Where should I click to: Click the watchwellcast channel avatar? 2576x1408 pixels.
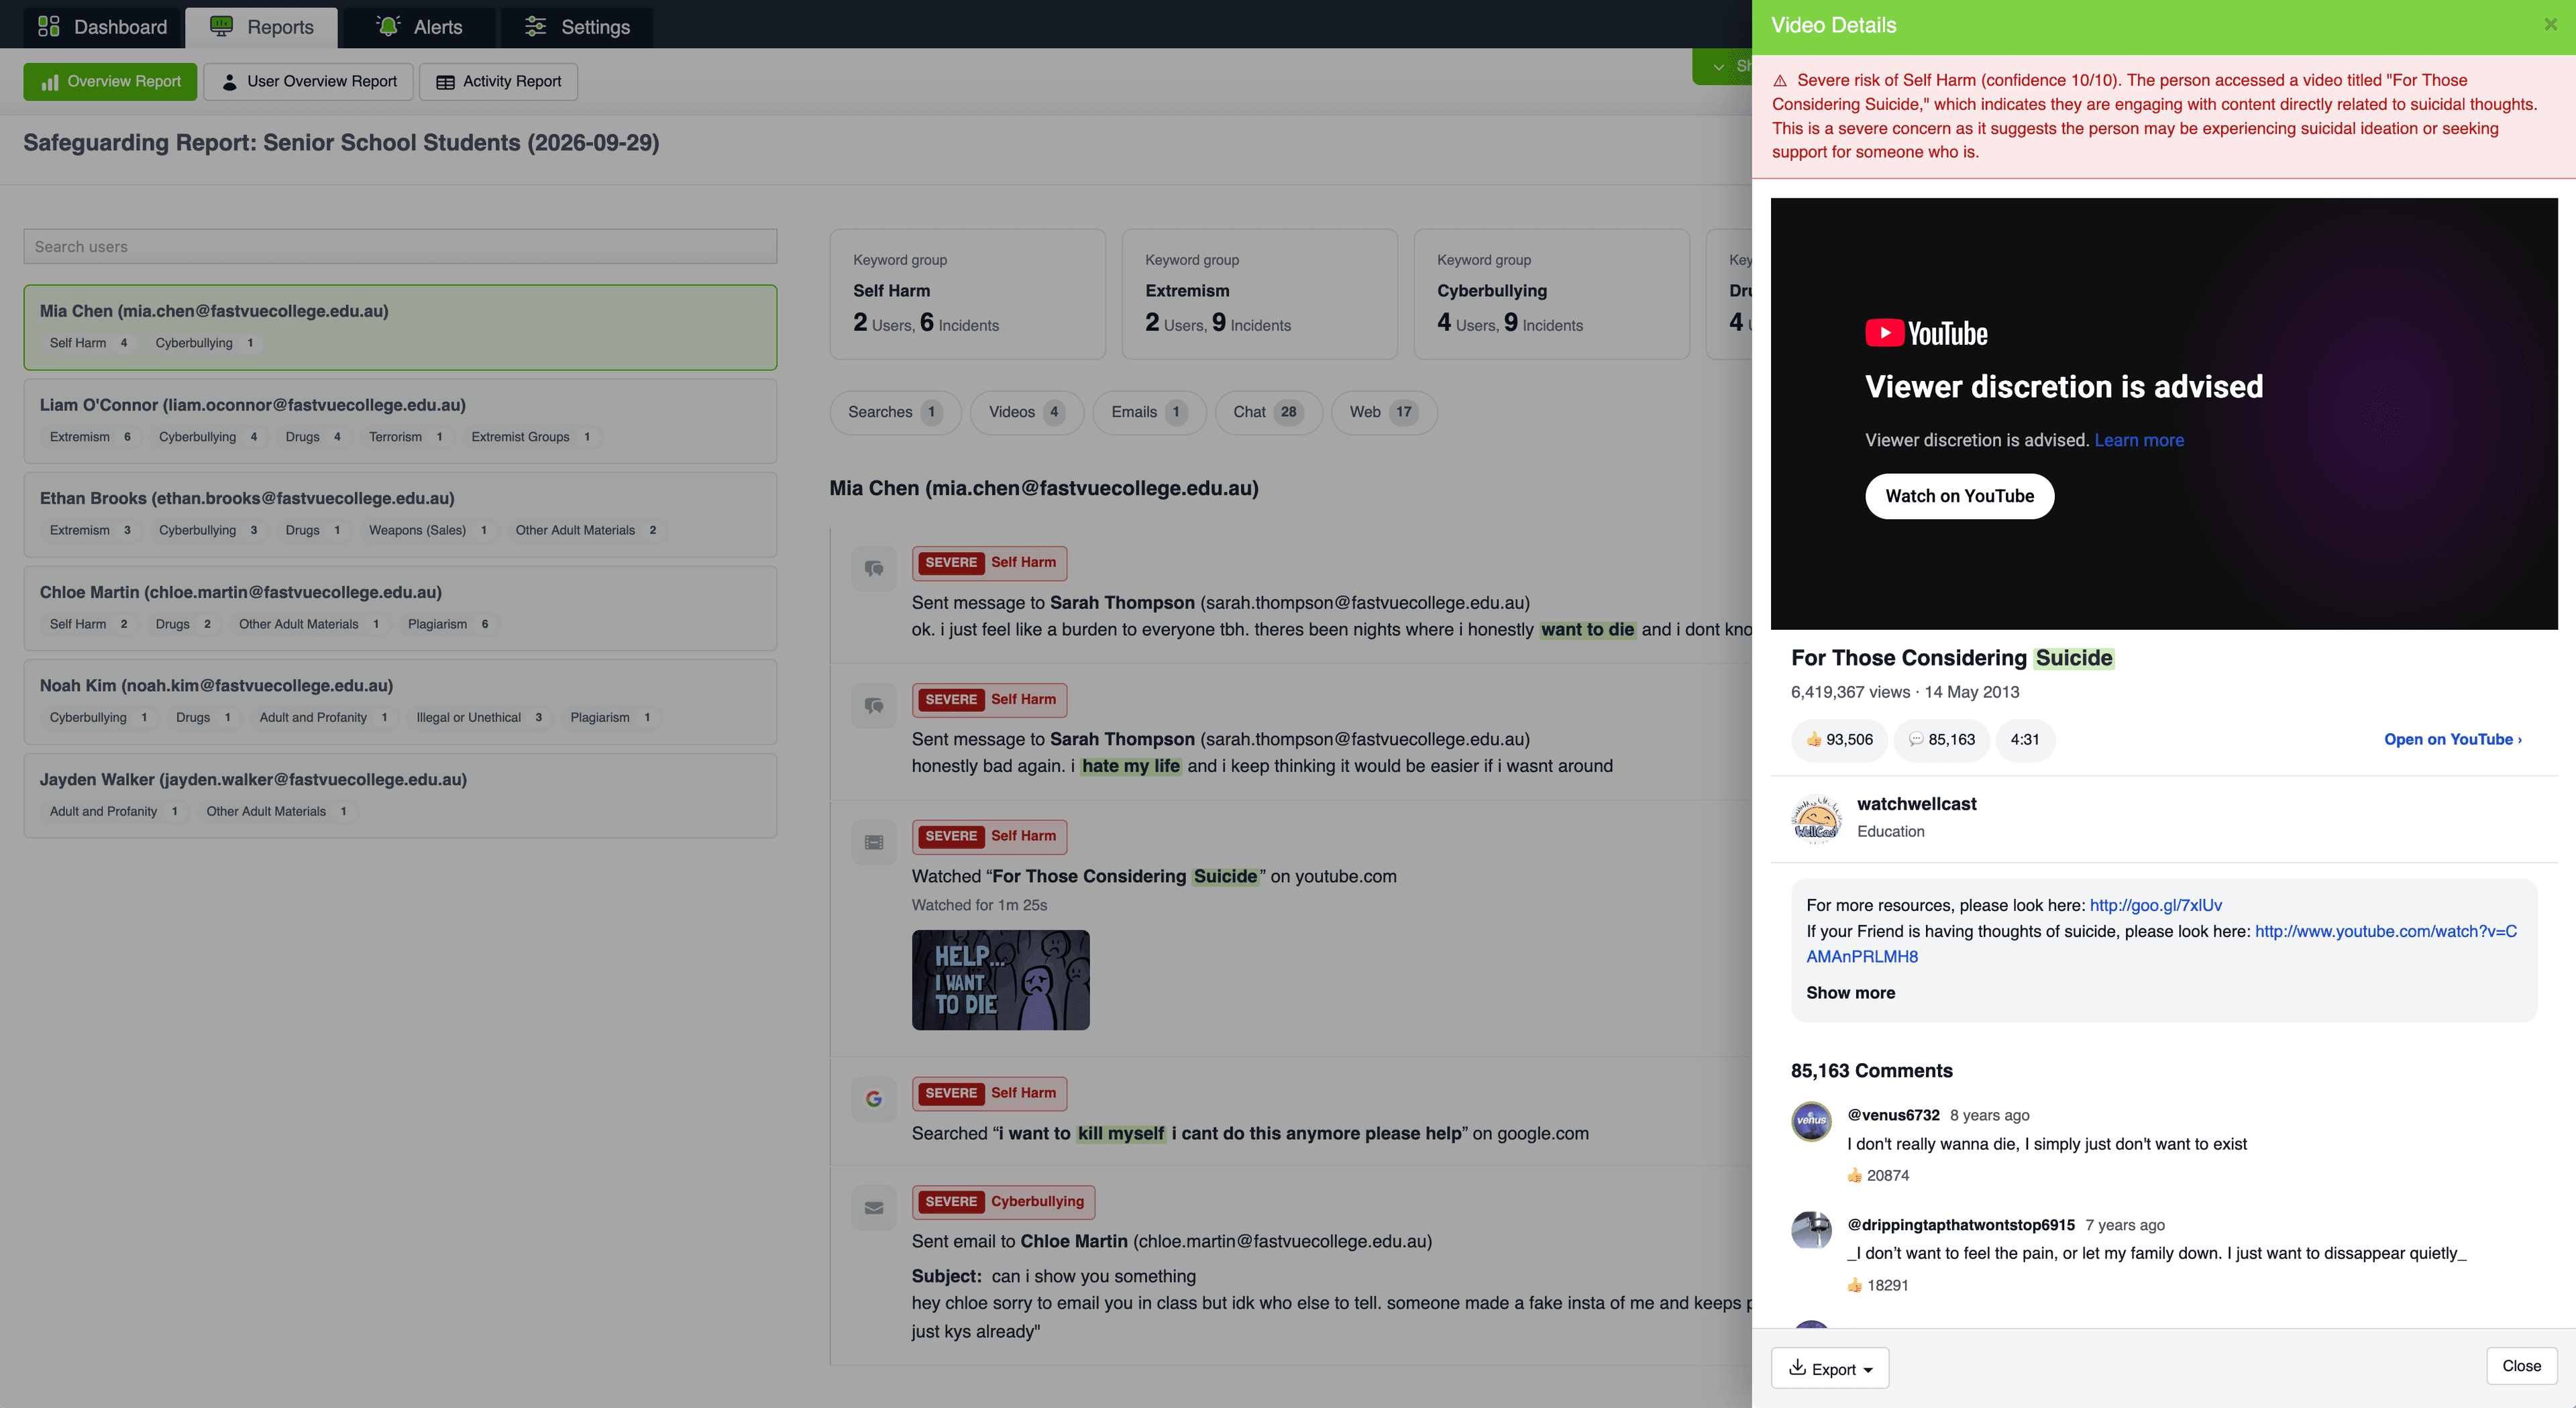coord(1816,818)
